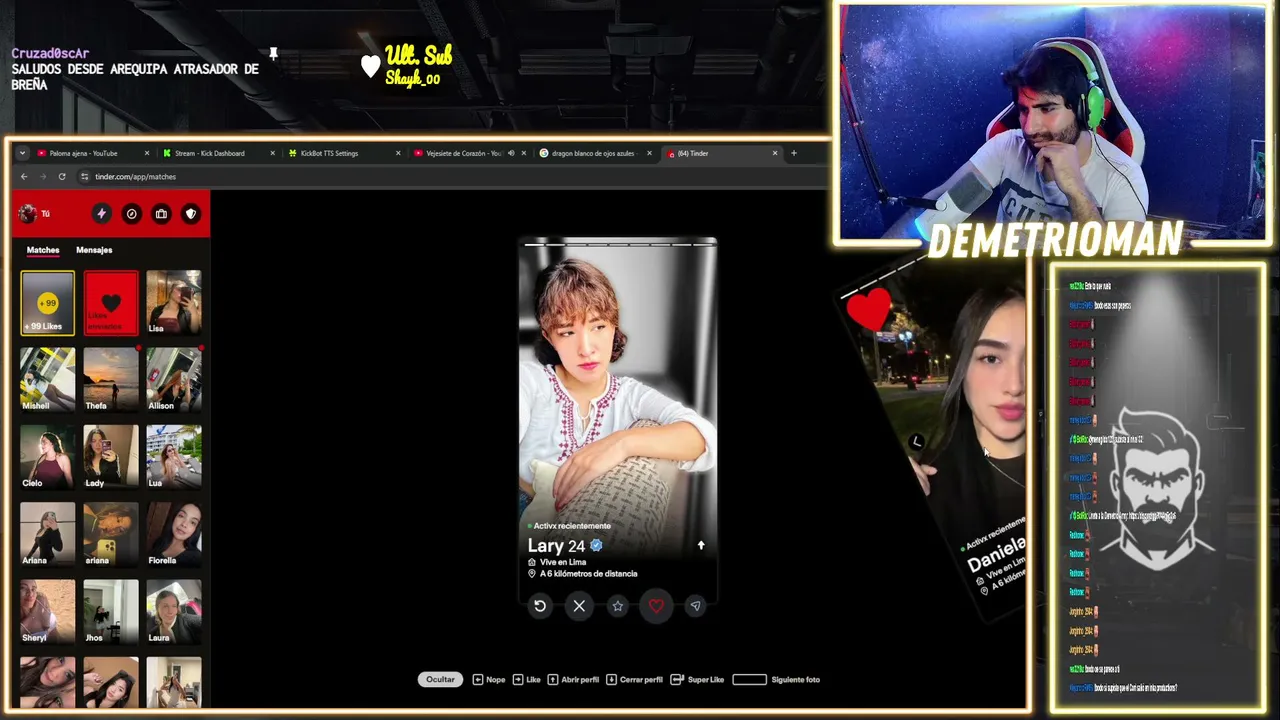Open the match thumbnail named Lady
Image resolution: width=1280 pixels, height=720 pixels.
[x=111, y=457]
